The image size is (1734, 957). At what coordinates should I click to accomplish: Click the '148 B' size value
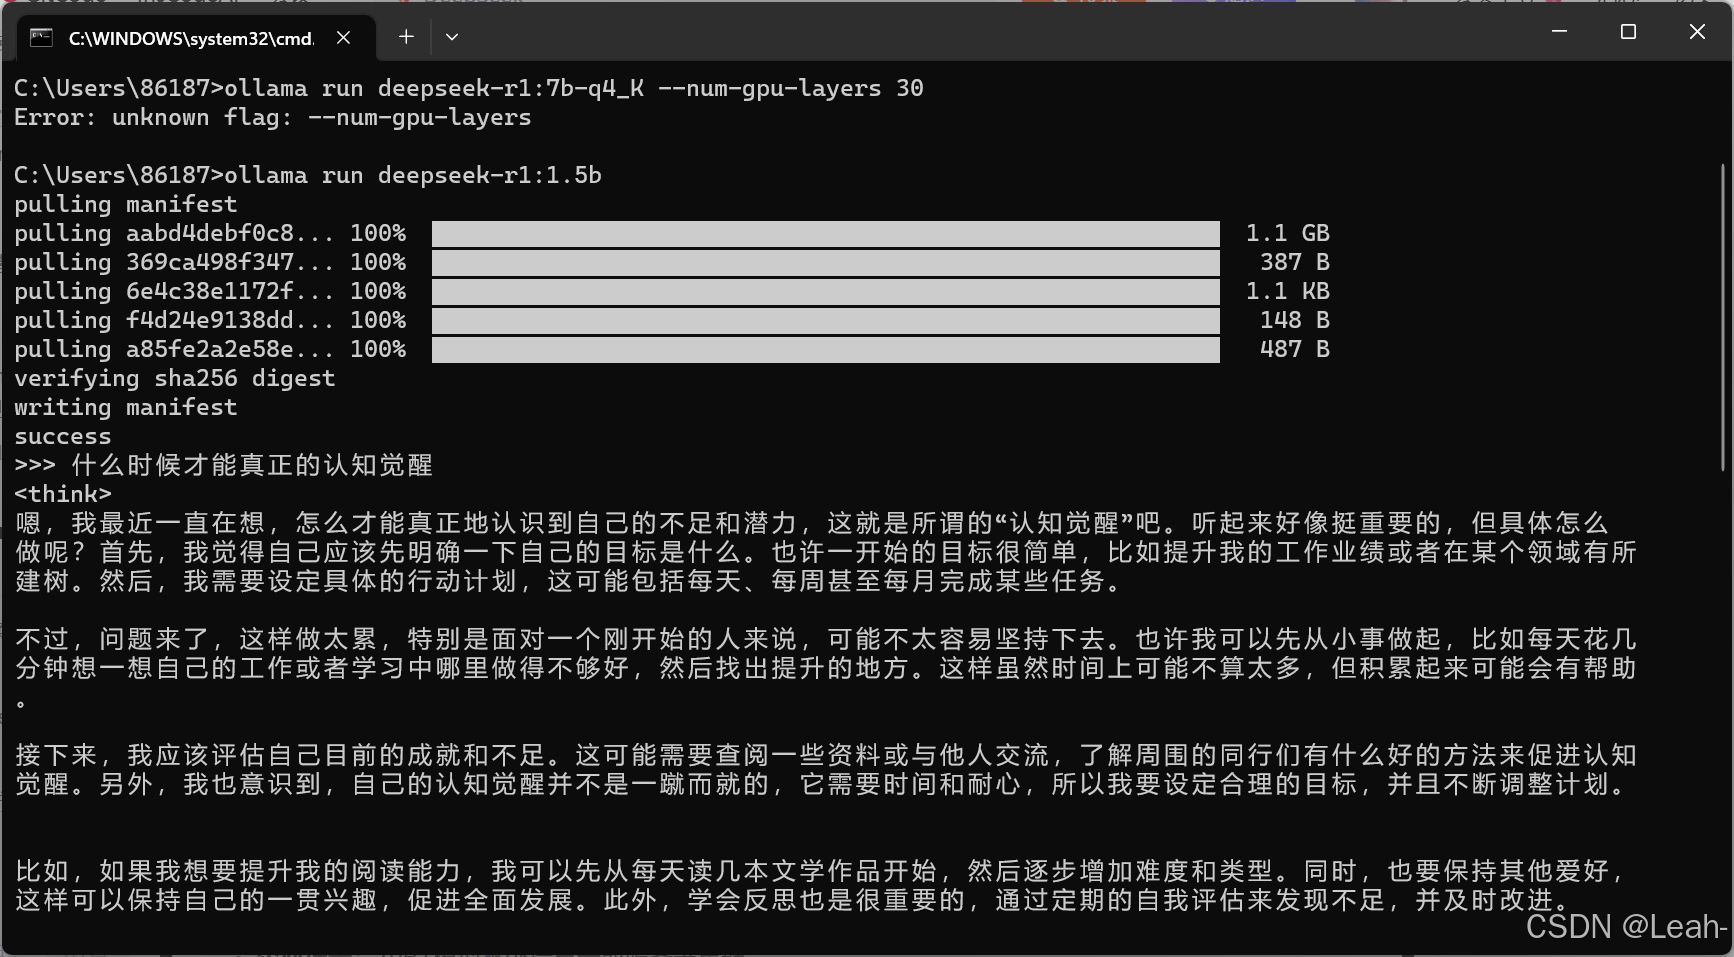pyautogui.click(x=1295, y=321)
